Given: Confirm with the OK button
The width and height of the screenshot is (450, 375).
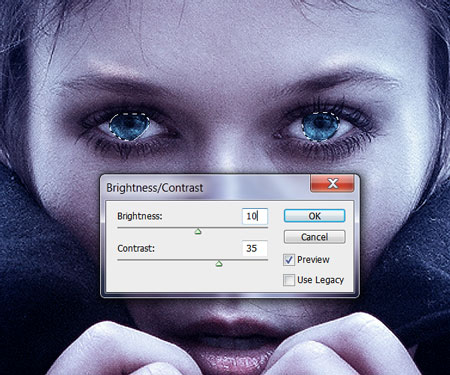Looking at the screenshot, I should 314,216.
